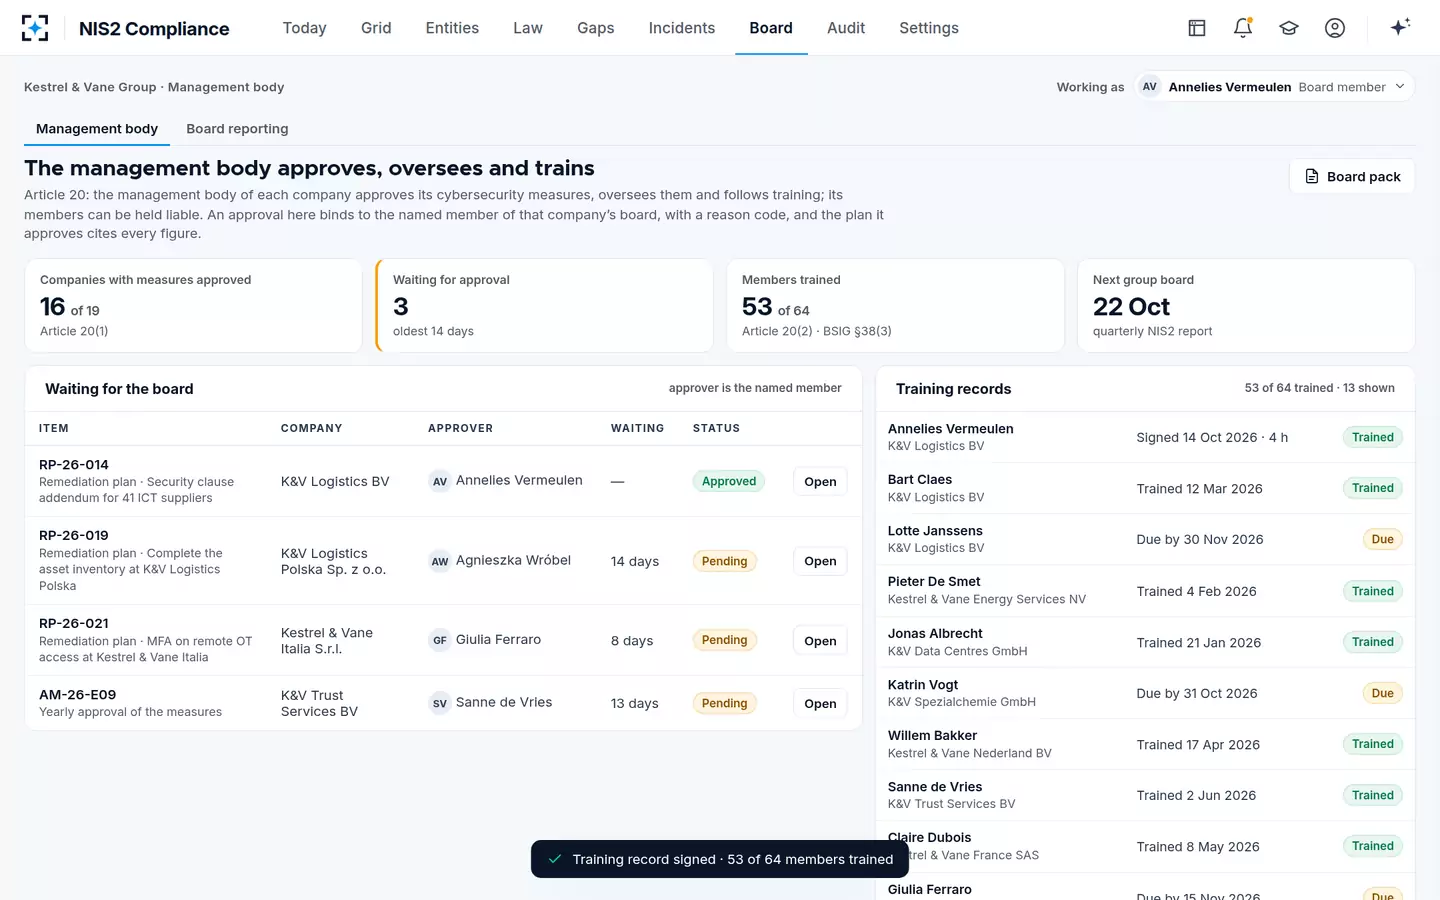This screenshot has width=1440, height=900.
Task: Go to the Today menu
Action: click(305, 28)
